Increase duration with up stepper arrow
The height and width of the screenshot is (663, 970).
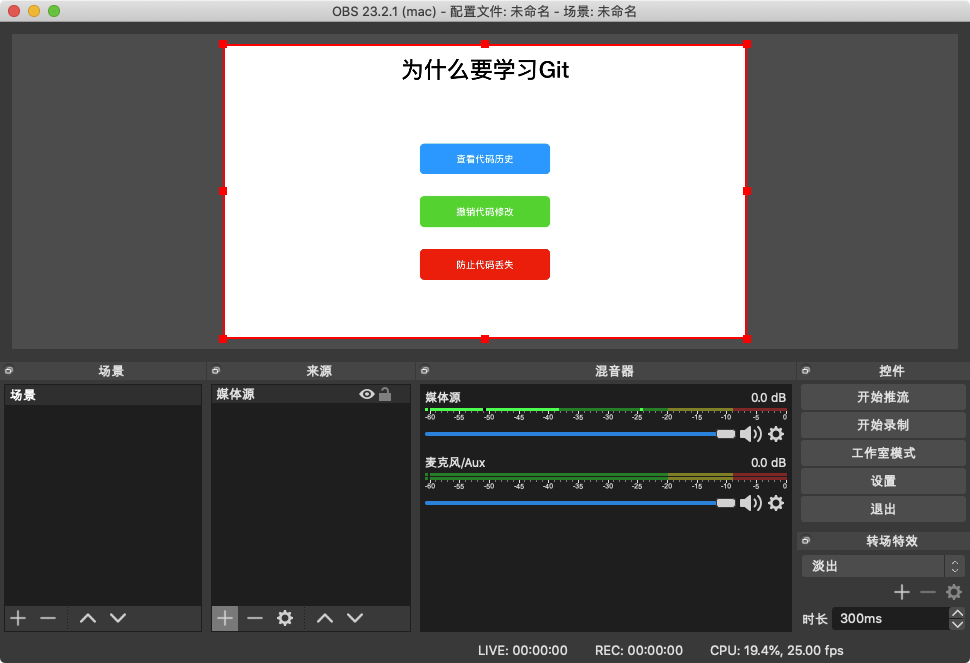(x=957, y=613)
